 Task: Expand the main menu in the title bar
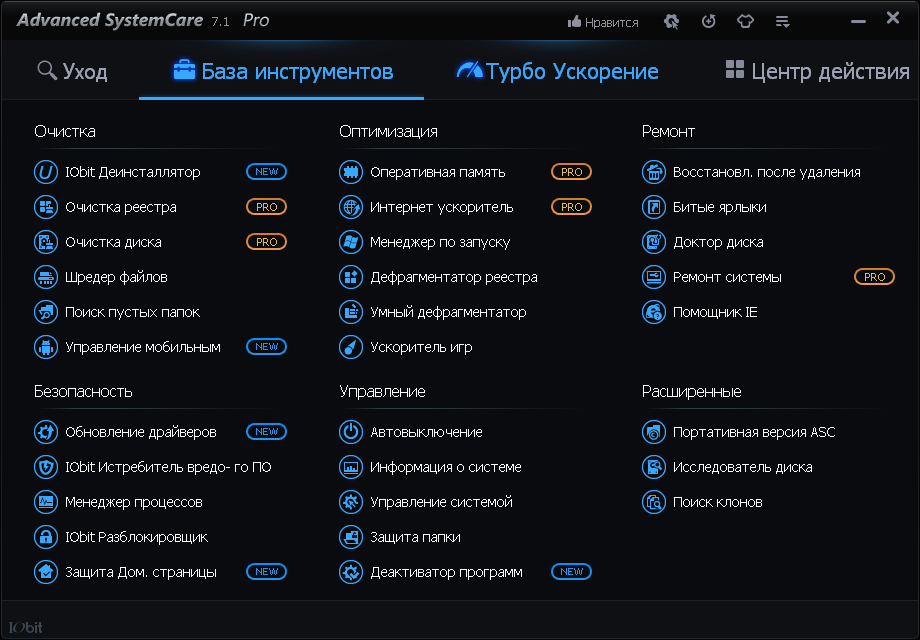tap(782, 20)
